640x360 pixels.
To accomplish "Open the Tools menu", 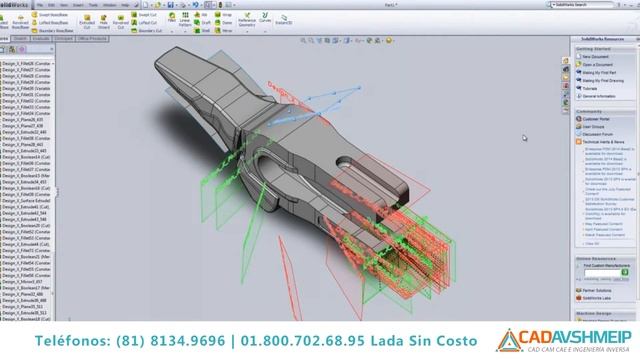I will click(93, 5).
